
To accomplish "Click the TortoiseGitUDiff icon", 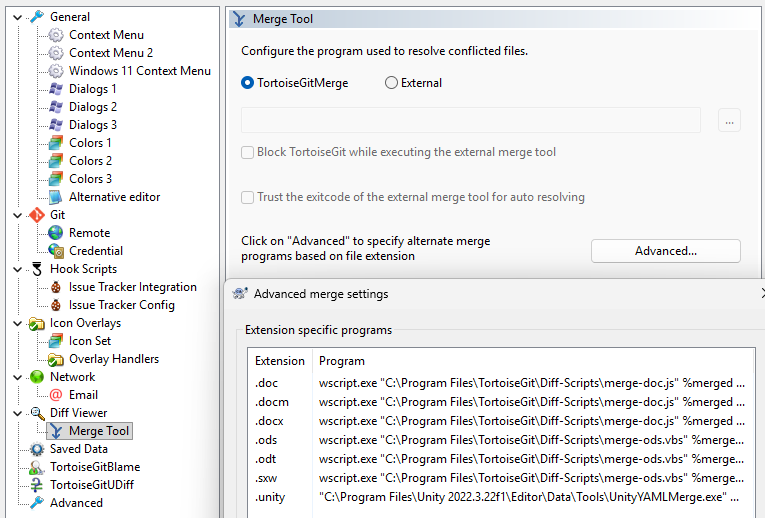I will [37, 485].
